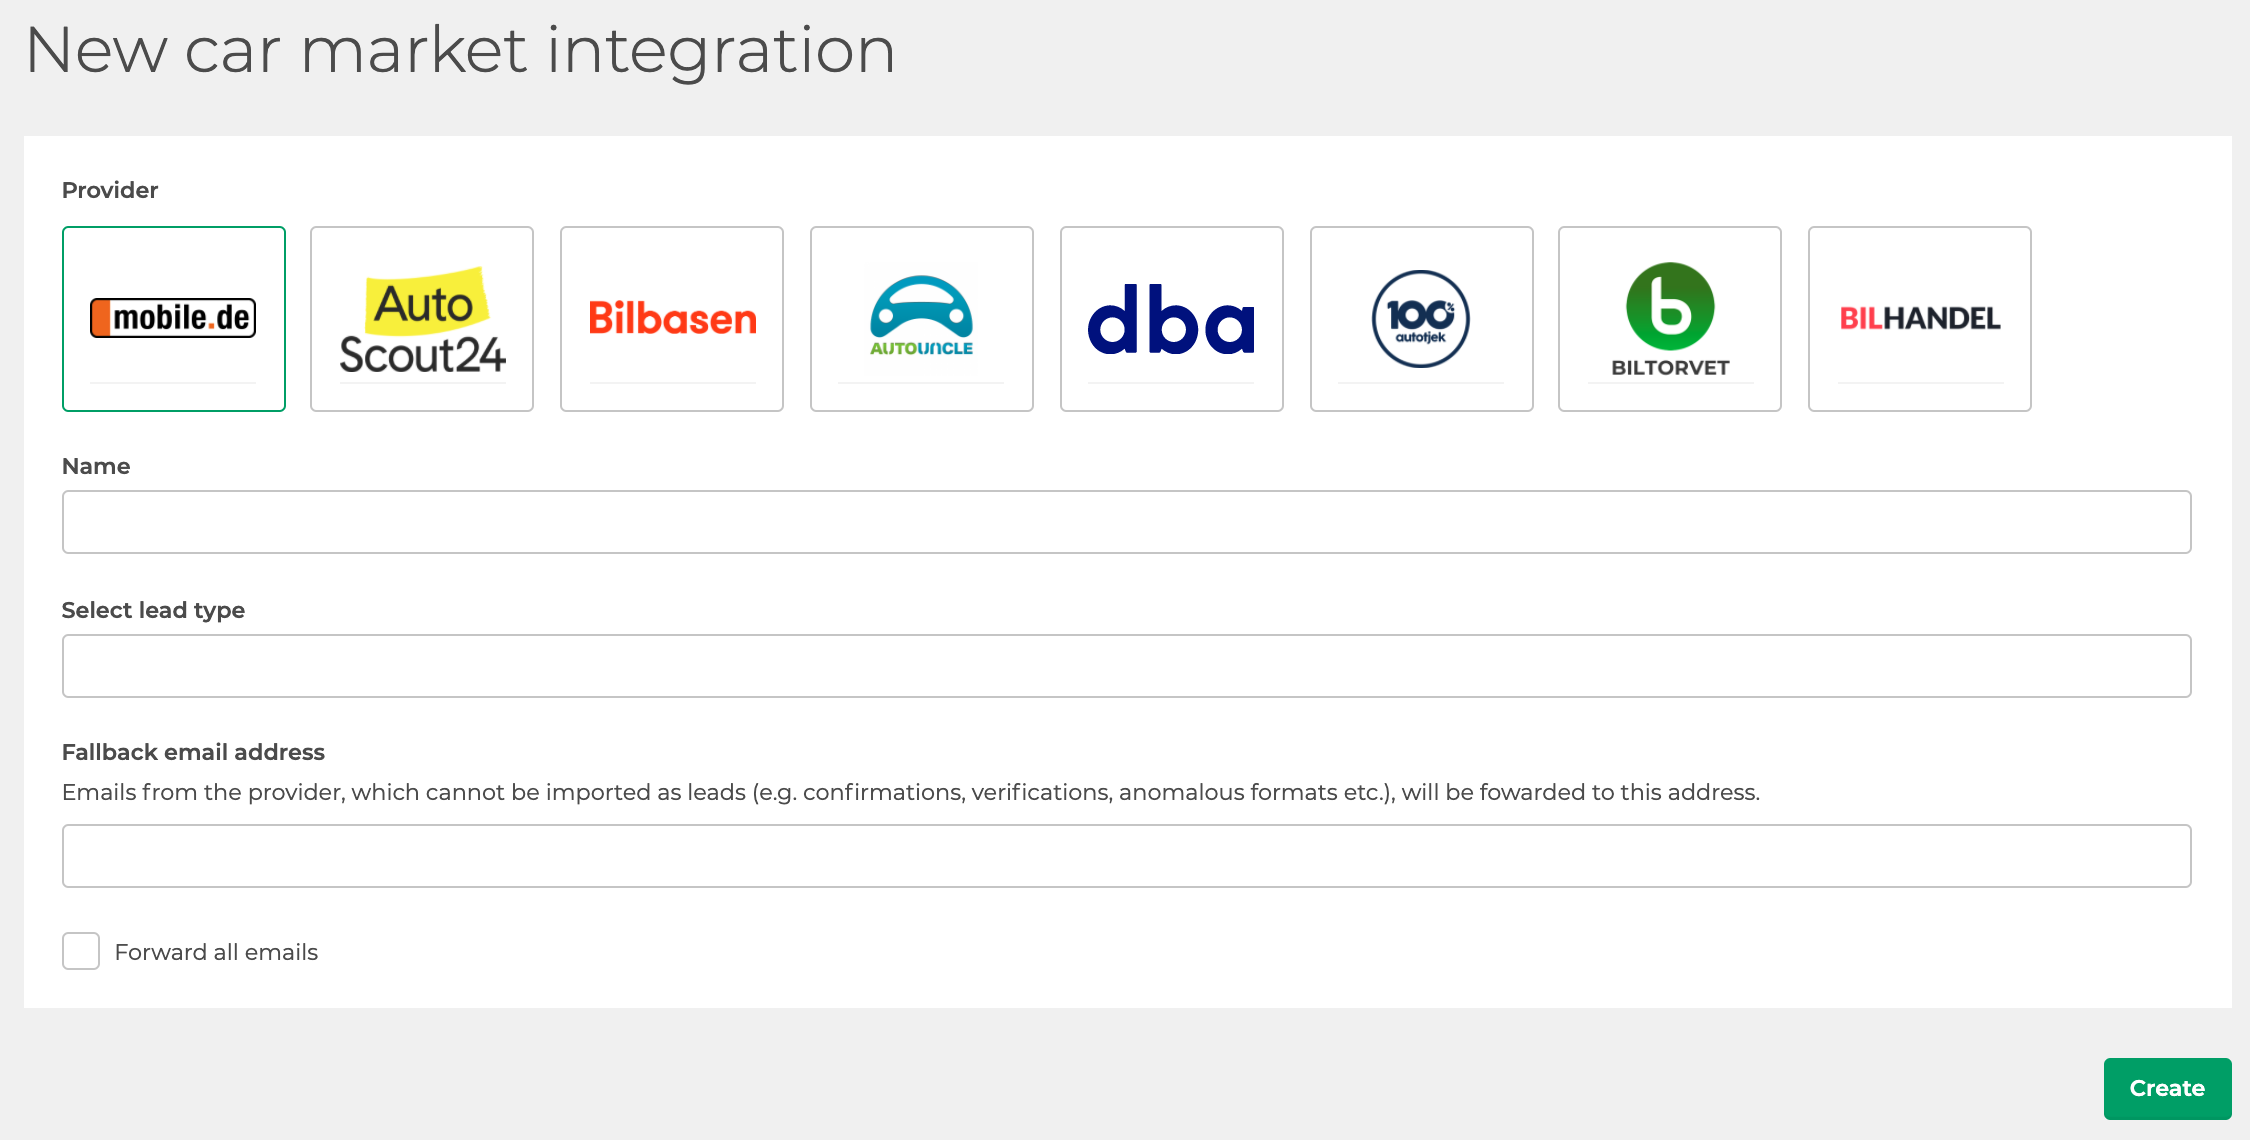Enable the Forward all emails checkbox

tap(81, 951)
